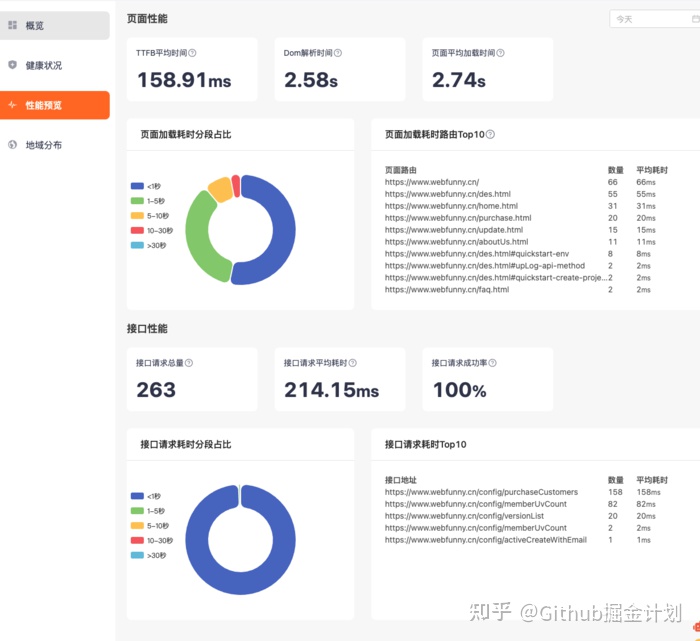Screen dimensions: 700x641
Task: Toggle 1-5秒 legend in 接口请求耗时 chart
Action: 148,511
